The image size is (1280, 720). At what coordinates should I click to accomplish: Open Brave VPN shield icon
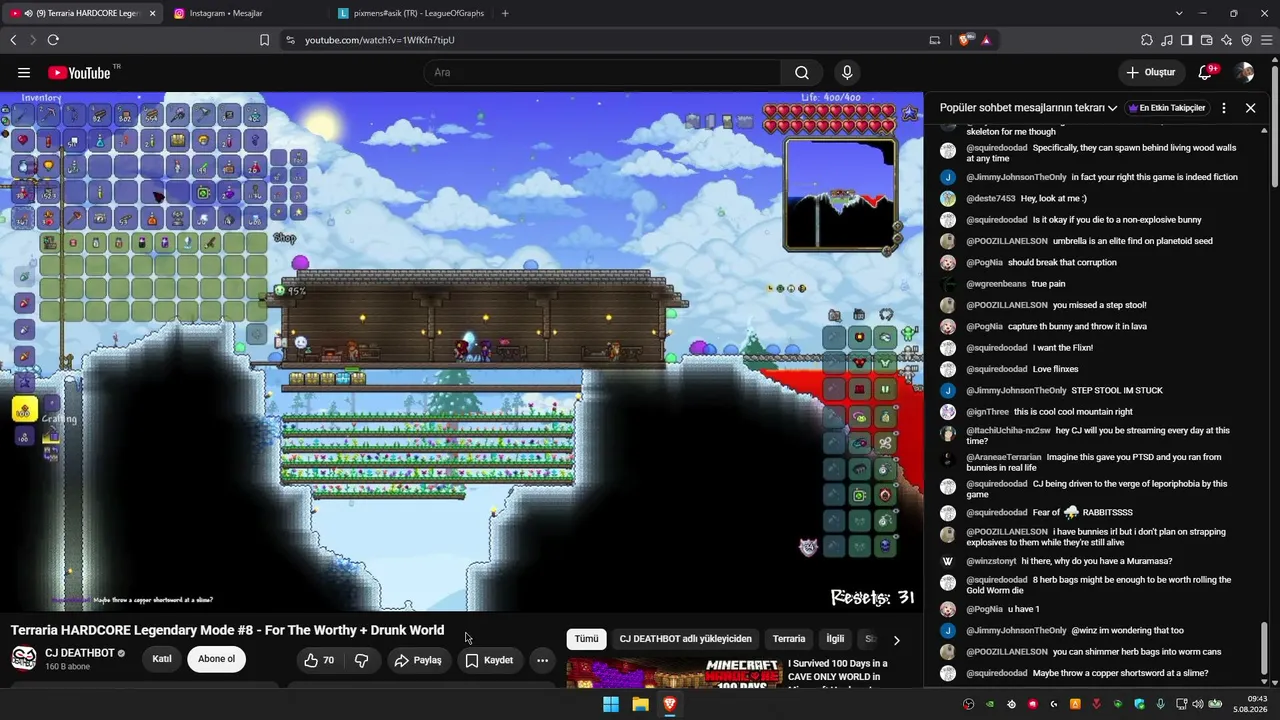tap(1246, 40)
